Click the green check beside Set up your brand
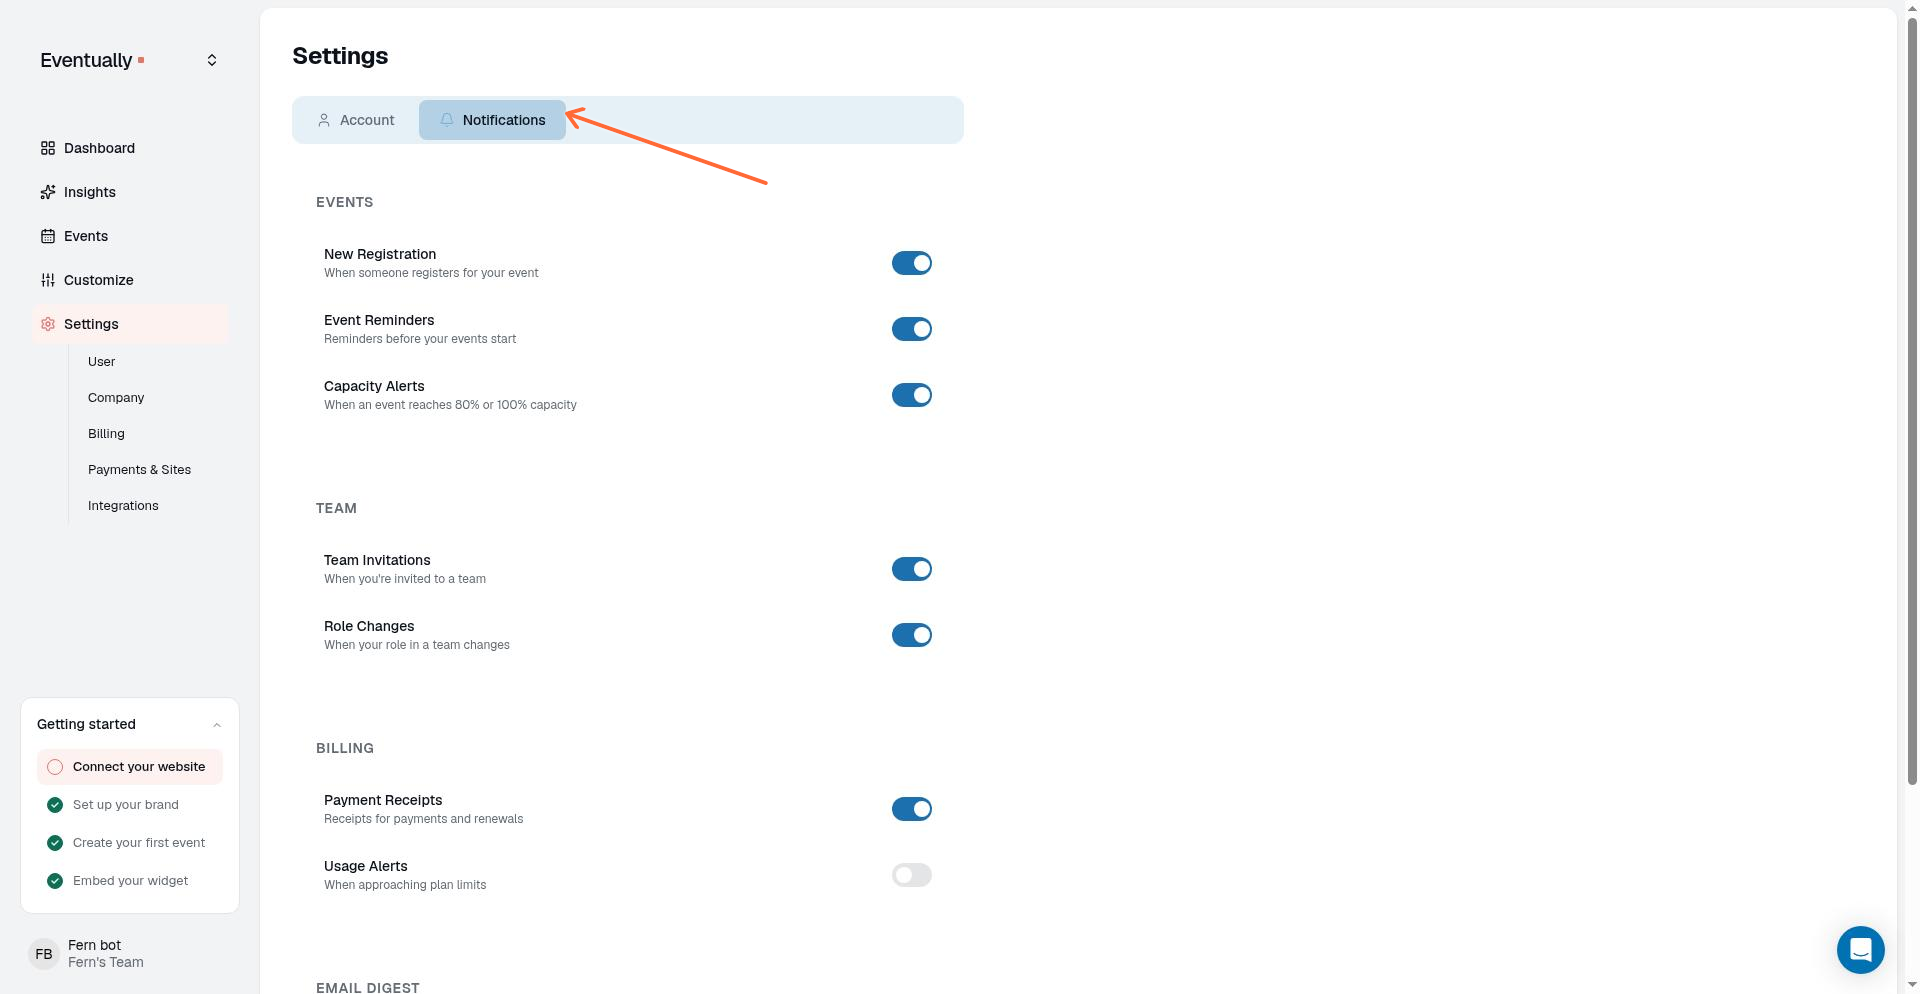 [55, 805]
